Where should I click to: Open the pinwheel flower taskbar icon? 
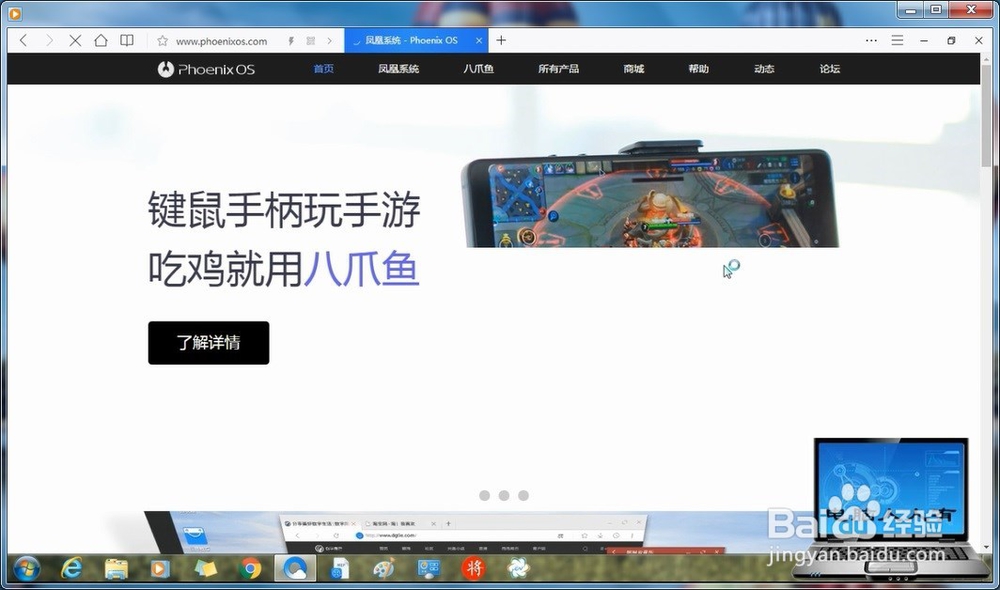pyautogui.click(x=518, y=568)
